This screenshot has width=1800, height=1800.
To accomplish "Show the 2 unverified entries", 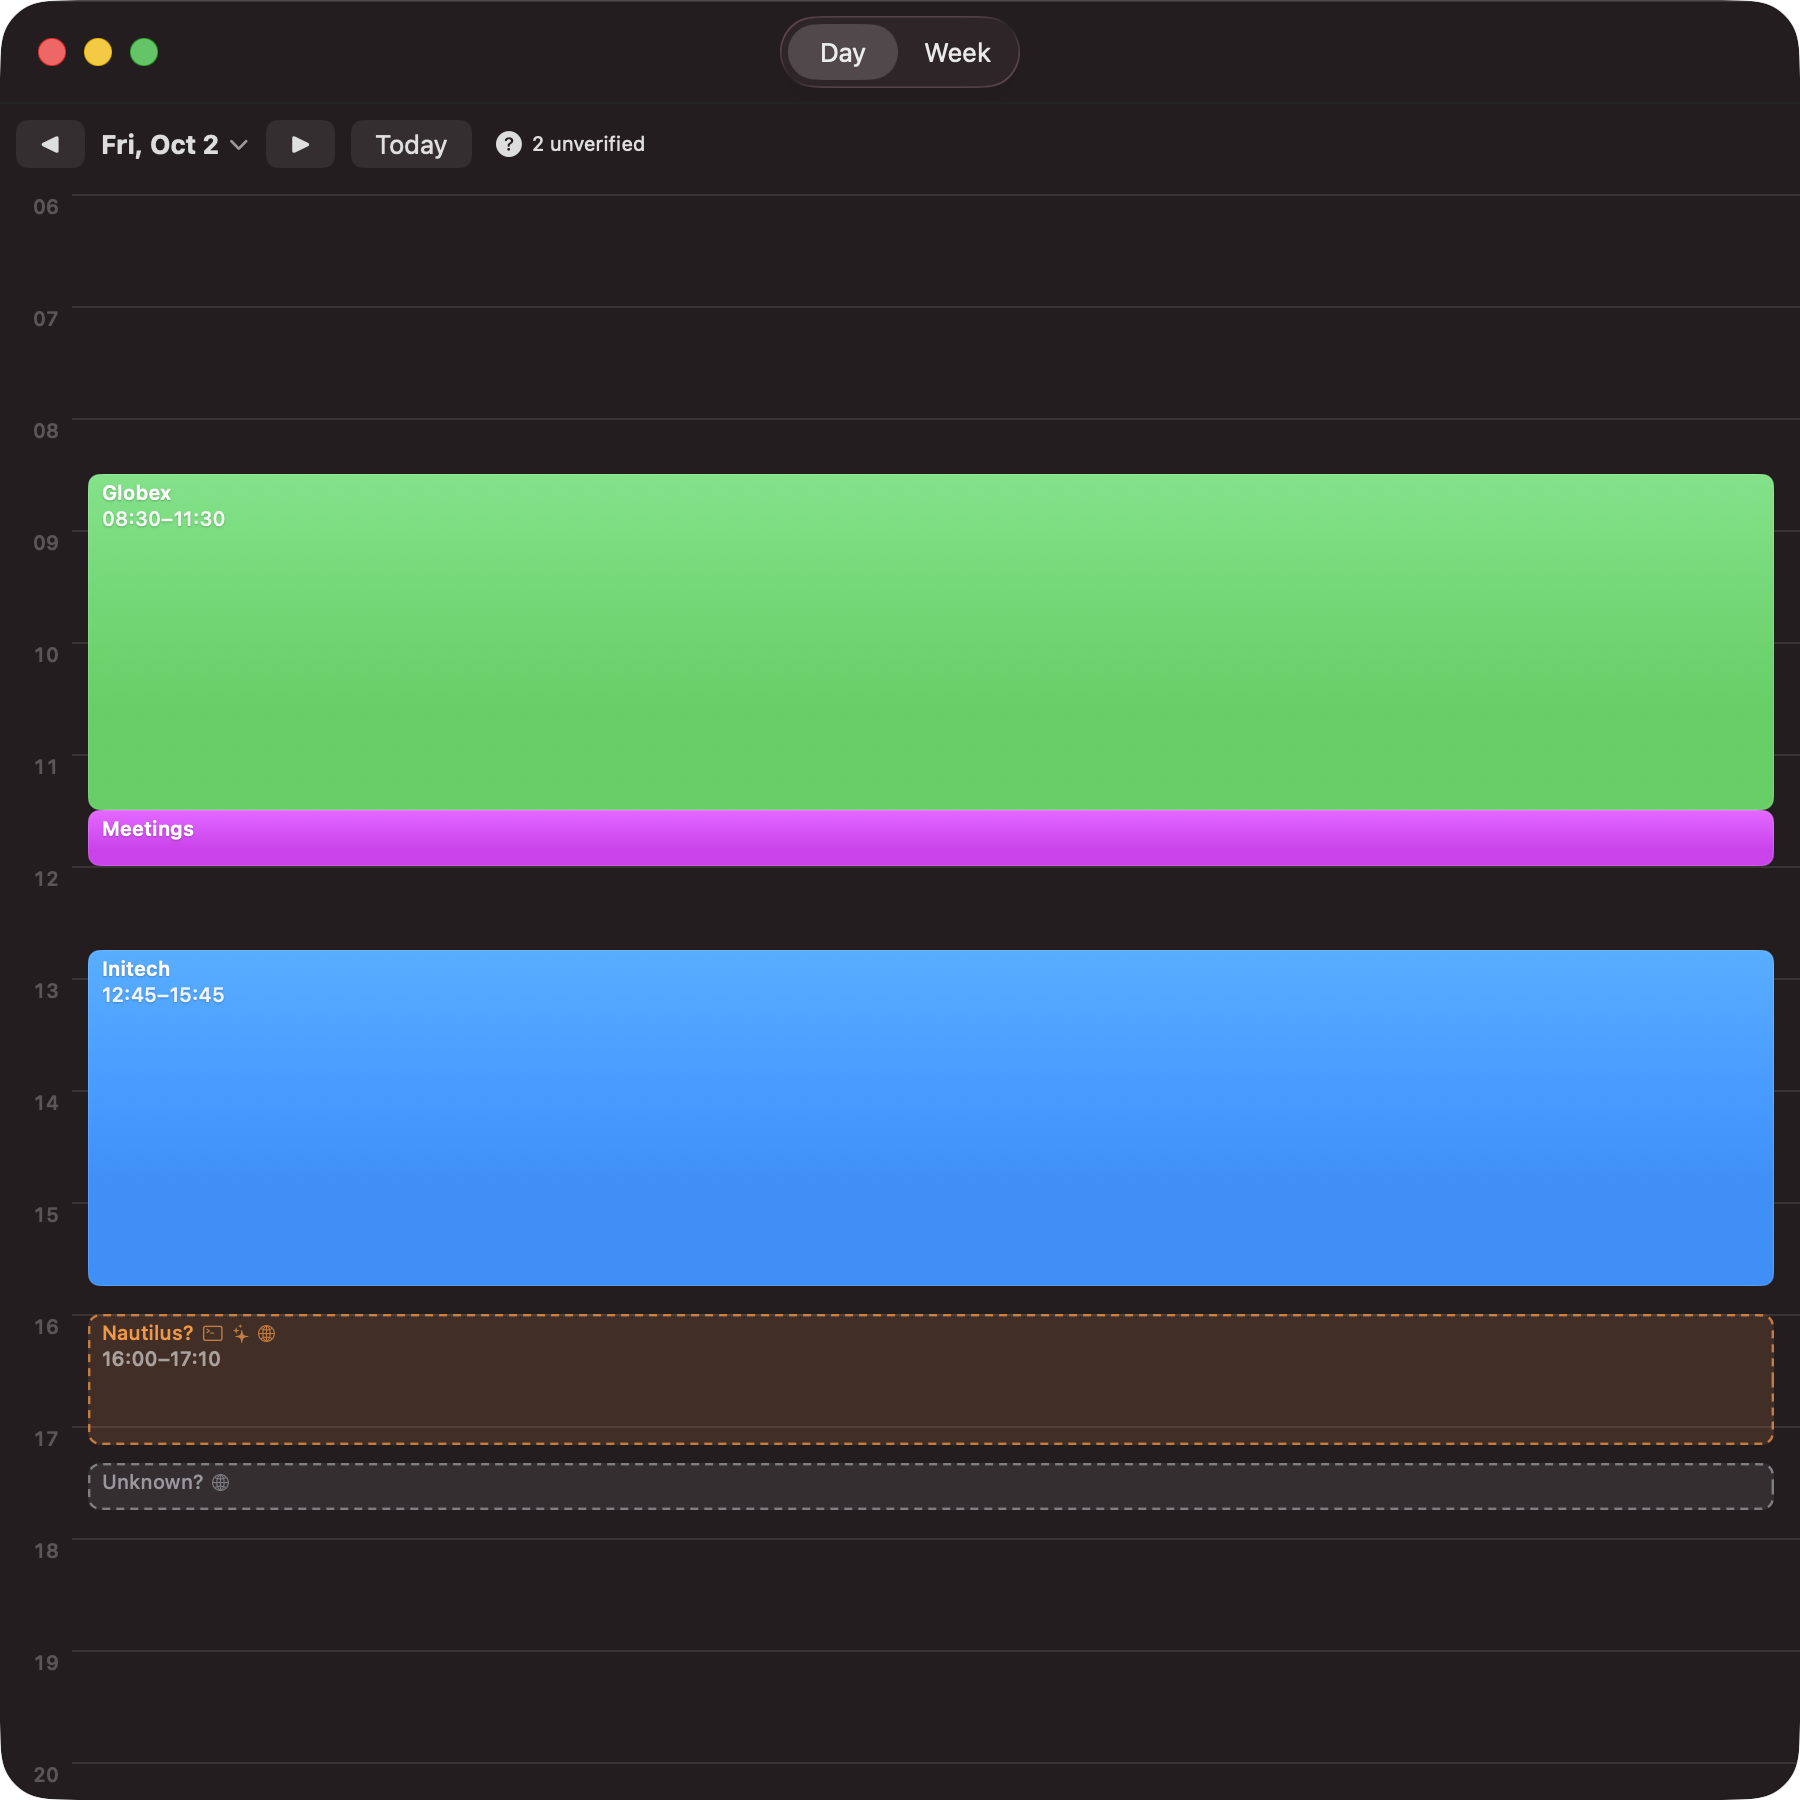I will pyautogui.click(x=571, y=144).
